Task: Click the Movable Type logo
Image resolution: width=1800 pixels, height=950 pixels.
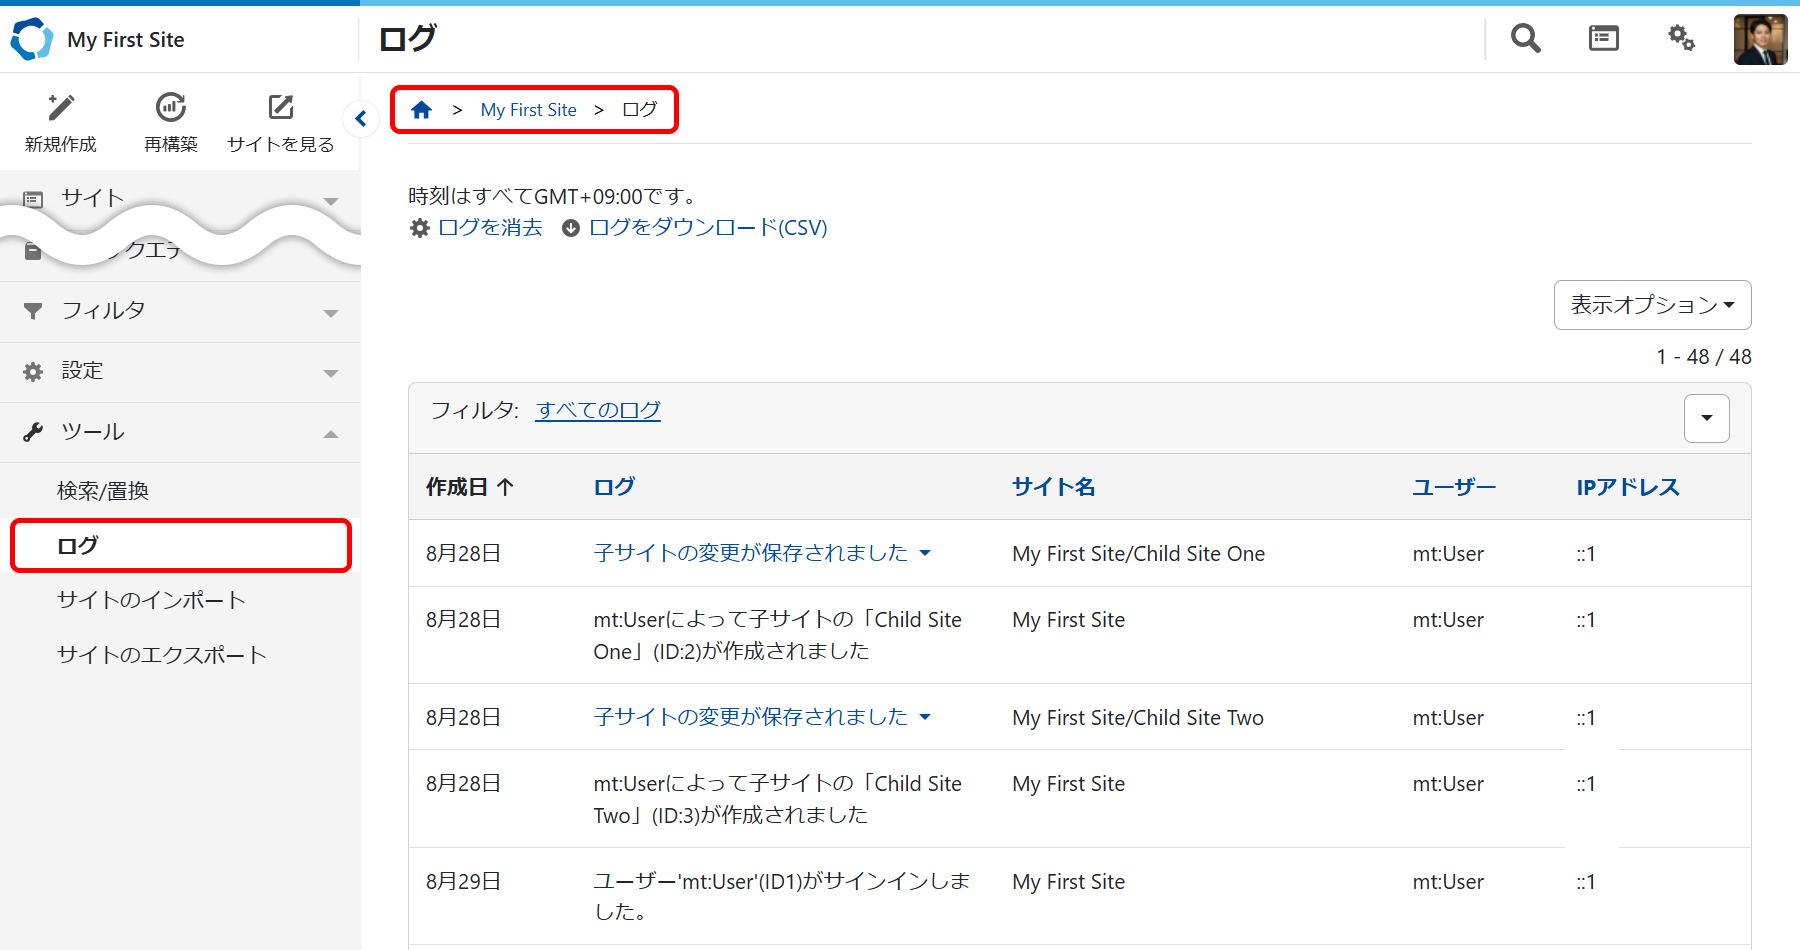Action: pos(31,39)
